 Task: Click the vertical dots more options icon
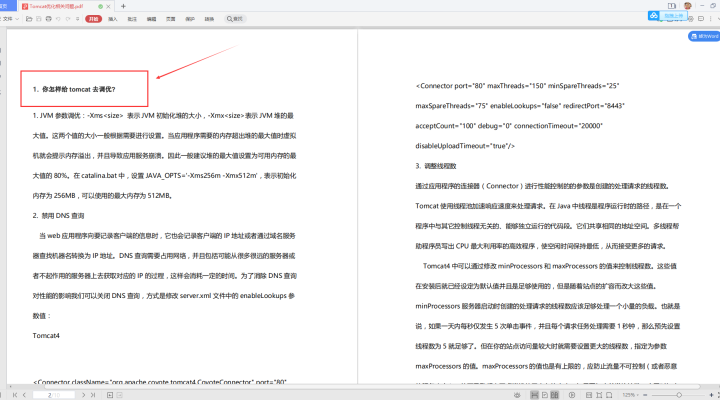pos(710,19)
